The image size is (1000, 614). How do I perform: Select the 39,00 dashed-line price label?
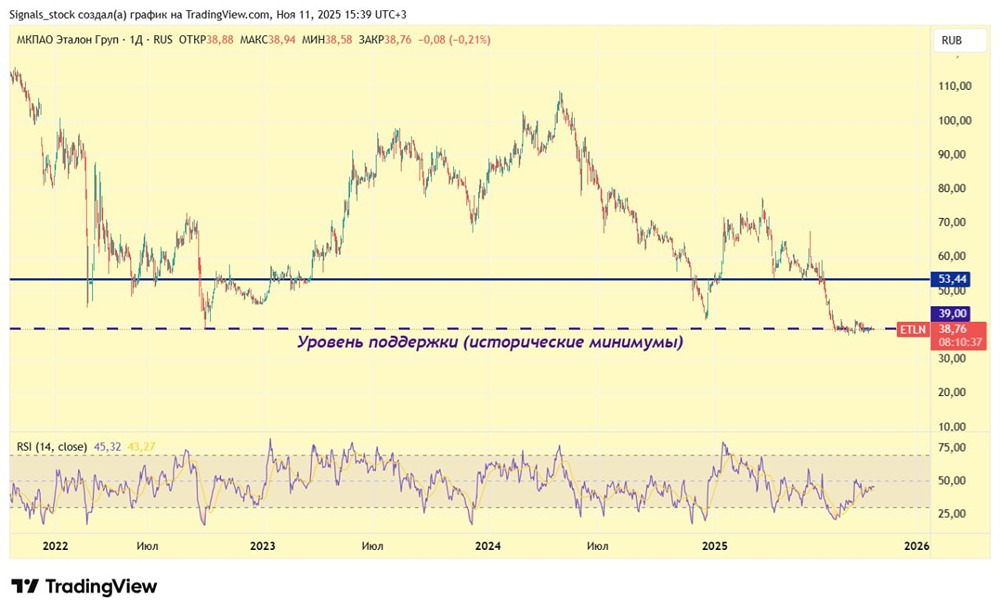coord(951,313)
